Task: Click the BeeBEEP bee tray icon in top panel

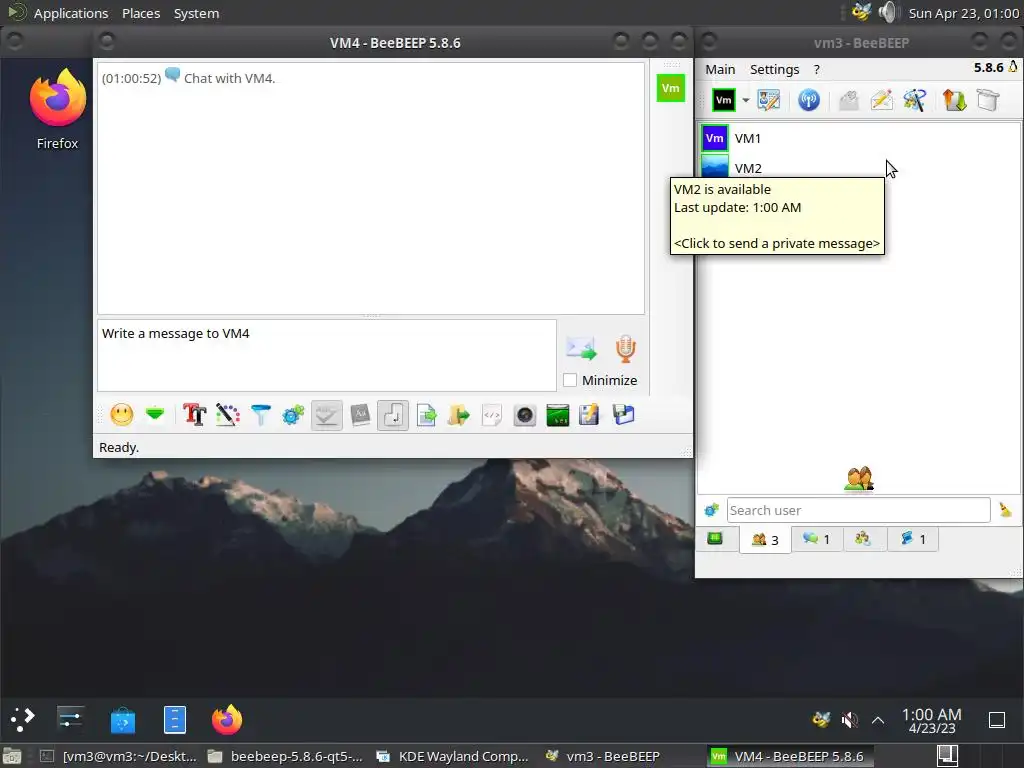Action: point(861,12)
